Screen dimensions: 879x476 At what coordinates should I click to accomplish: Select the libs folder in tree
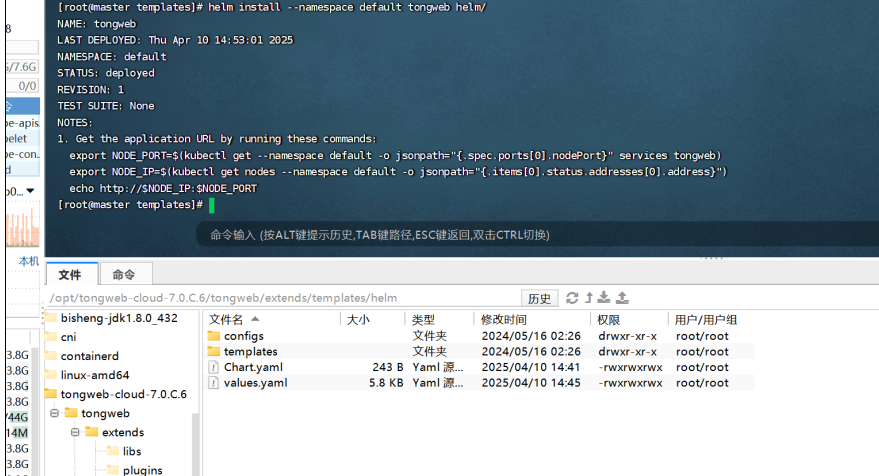click(x=132, y=451)
